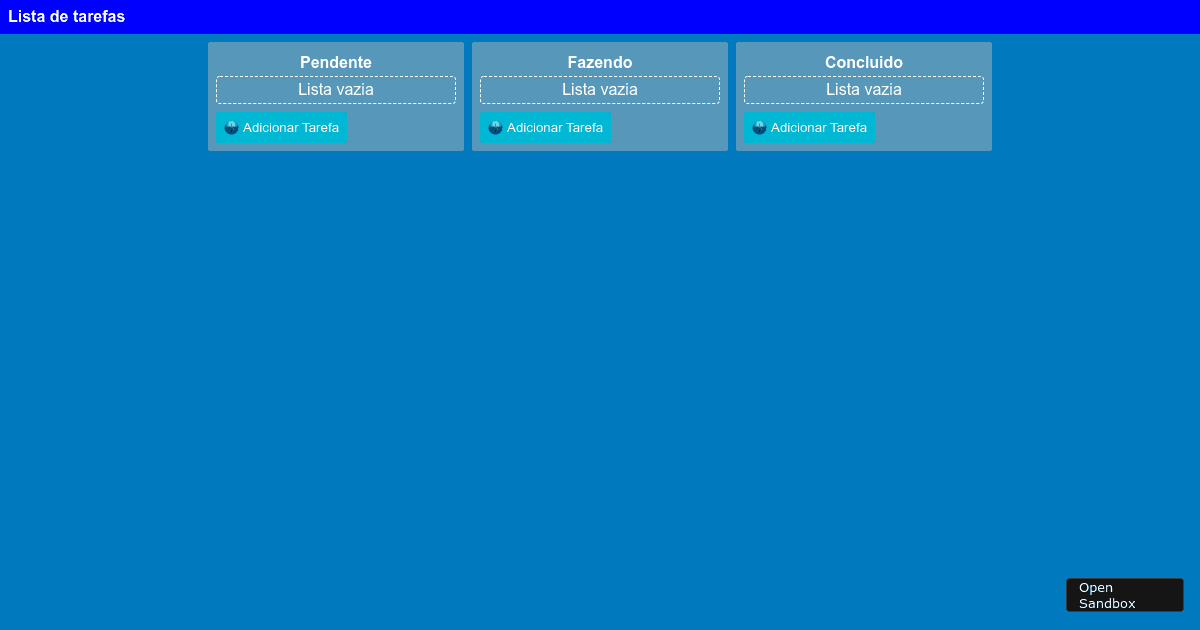The width and height of the screenshot is (1200, 630).
Task: Click the plus icon on Pendente's Adicionar Tarefa button
Action: [231, 127]
